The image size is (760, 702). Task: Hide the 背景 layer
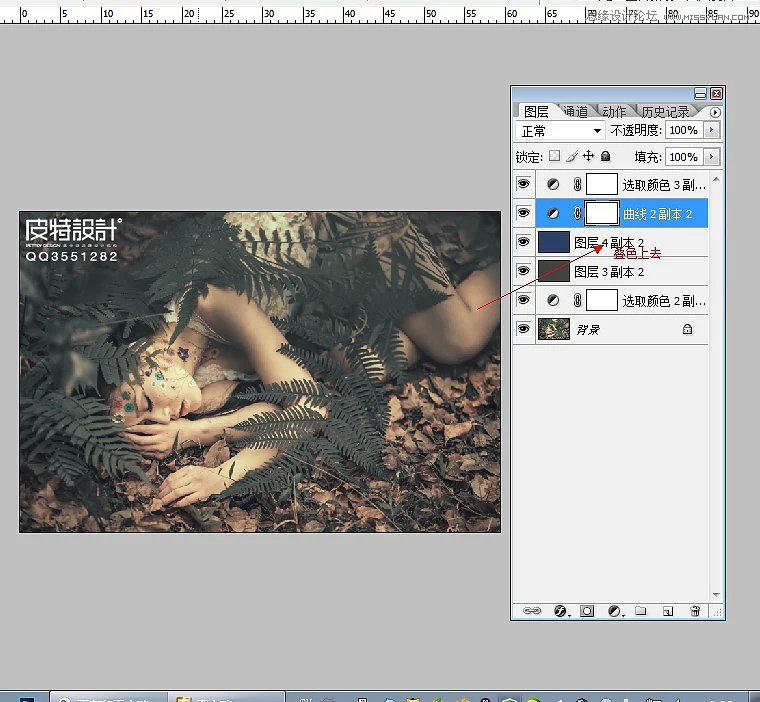pyautogui.click(x=523, y=329)
